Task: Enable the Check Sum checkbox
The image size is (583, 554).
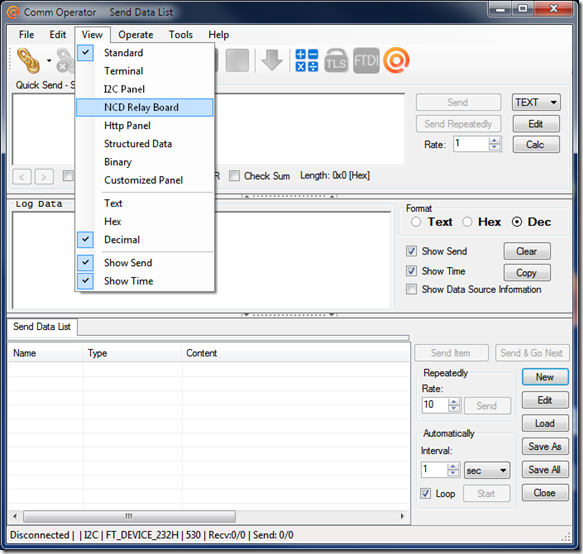Action: tap(234, 175)
